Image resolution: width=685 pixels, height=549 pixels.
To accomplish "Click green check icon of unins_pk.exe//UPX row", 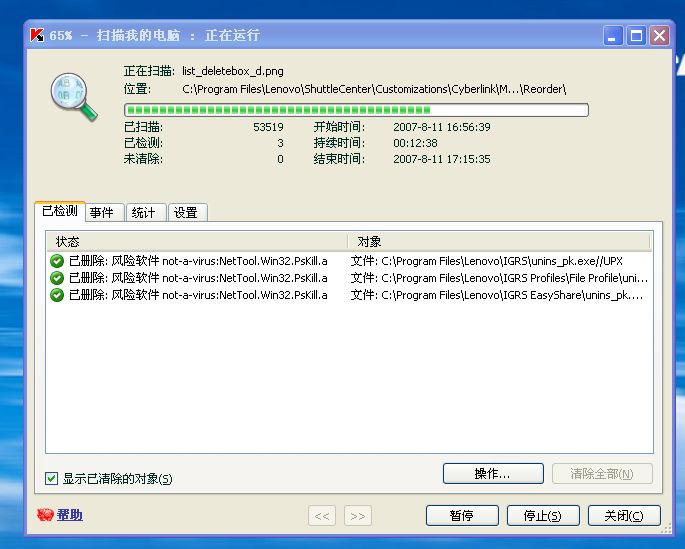I will click(57, 261).
